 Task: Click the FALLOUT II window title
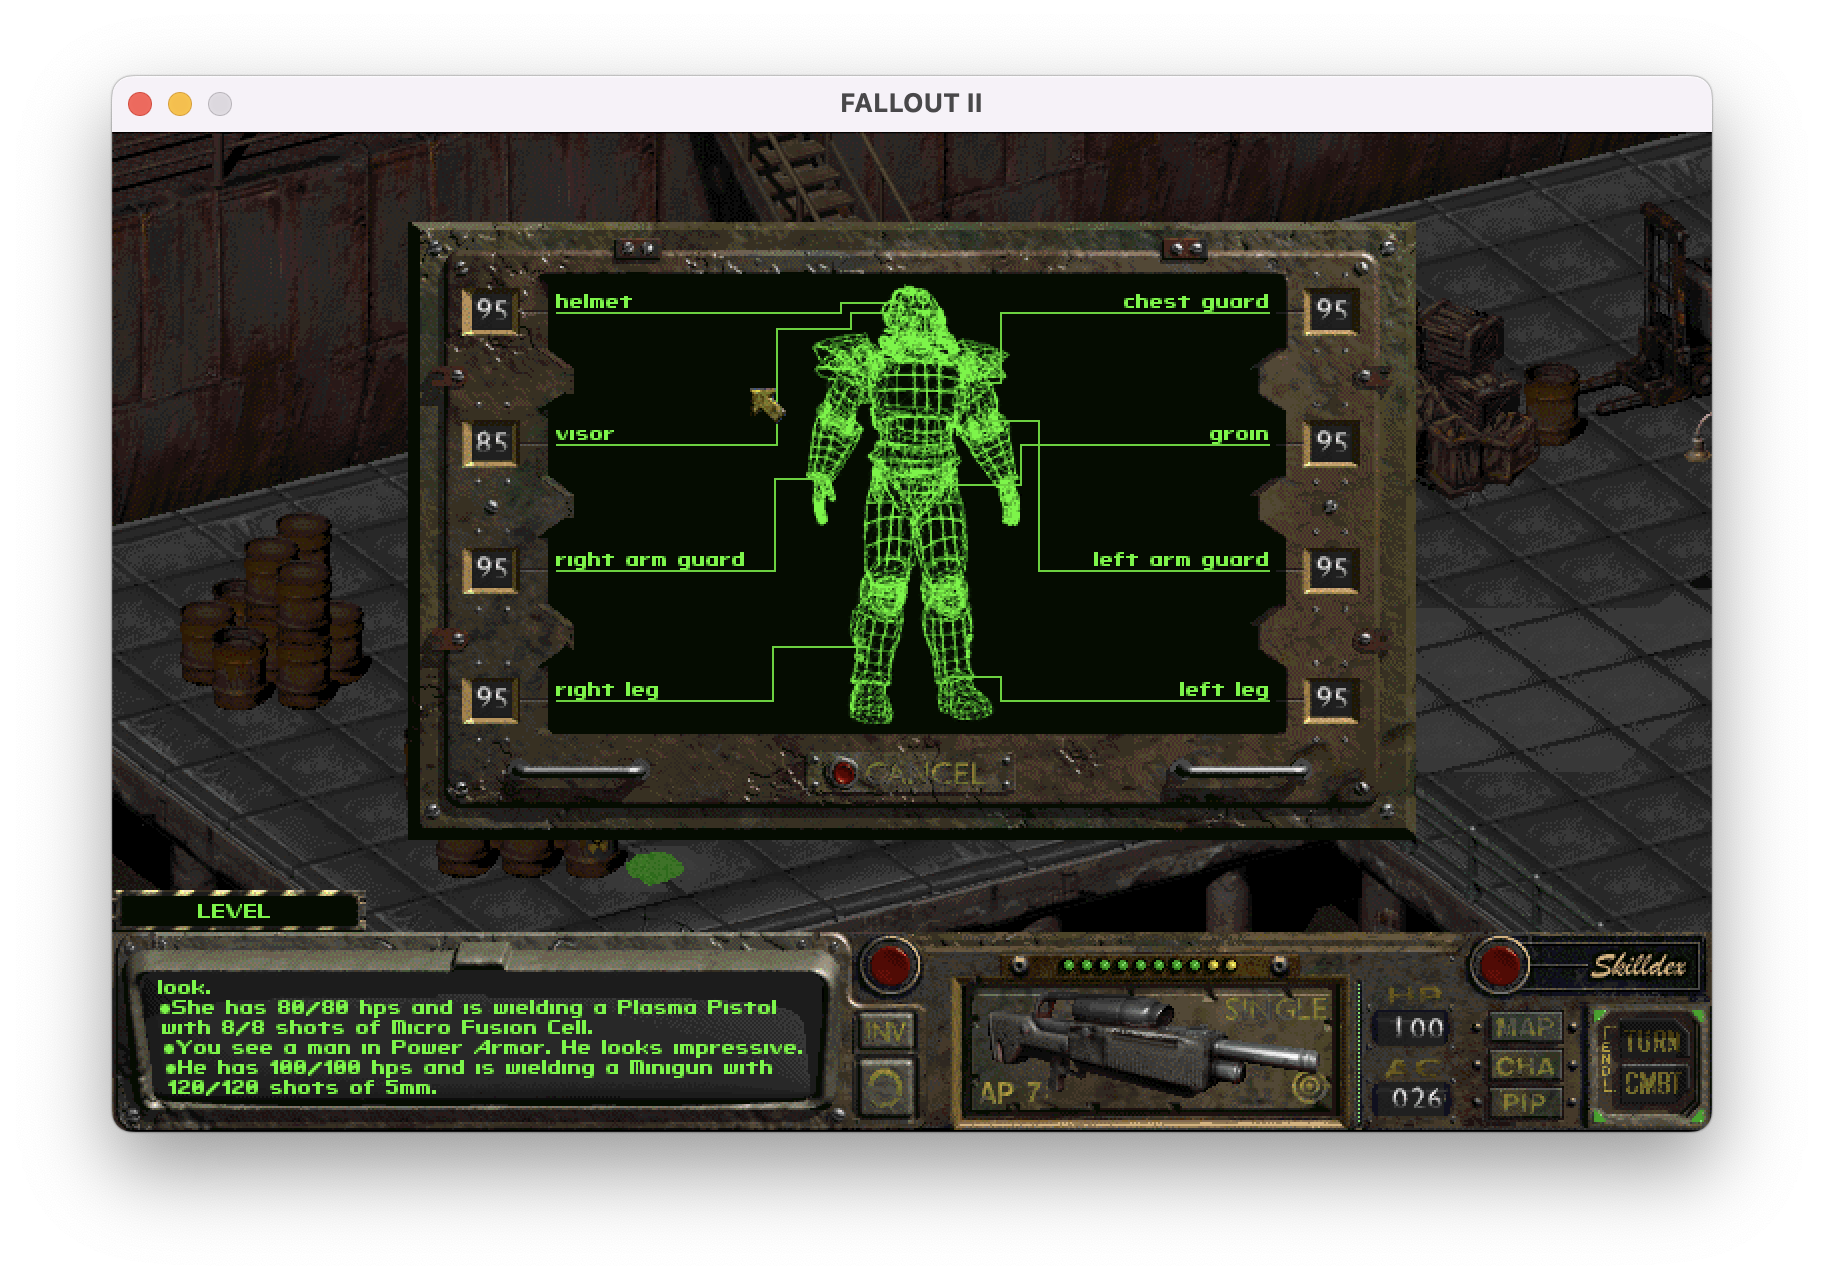(911, 103)
